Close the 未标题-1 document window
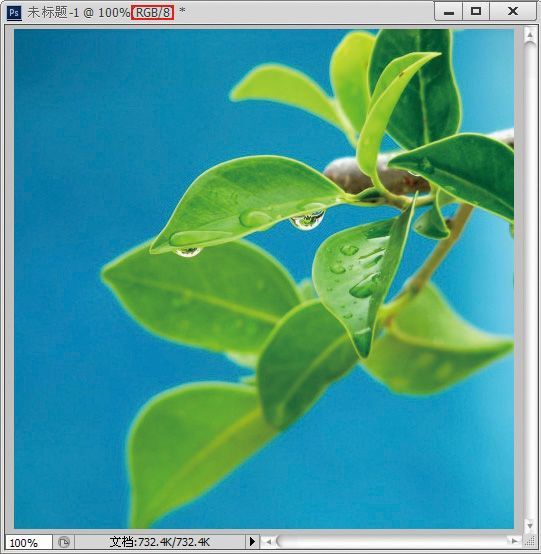This screenshot has width=541, height=554. pos(513,12)
